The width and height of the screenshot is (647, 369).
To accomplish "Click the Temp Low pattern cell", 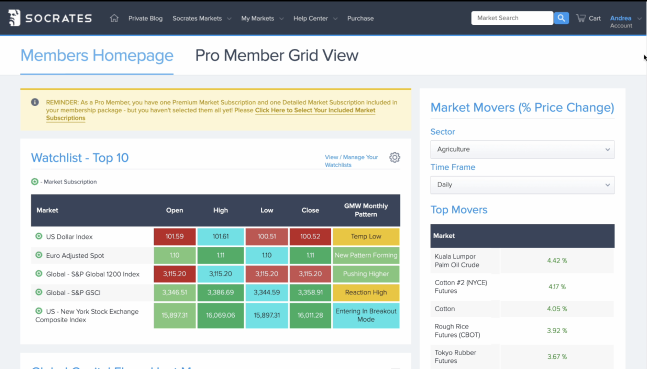I will 366,237.
